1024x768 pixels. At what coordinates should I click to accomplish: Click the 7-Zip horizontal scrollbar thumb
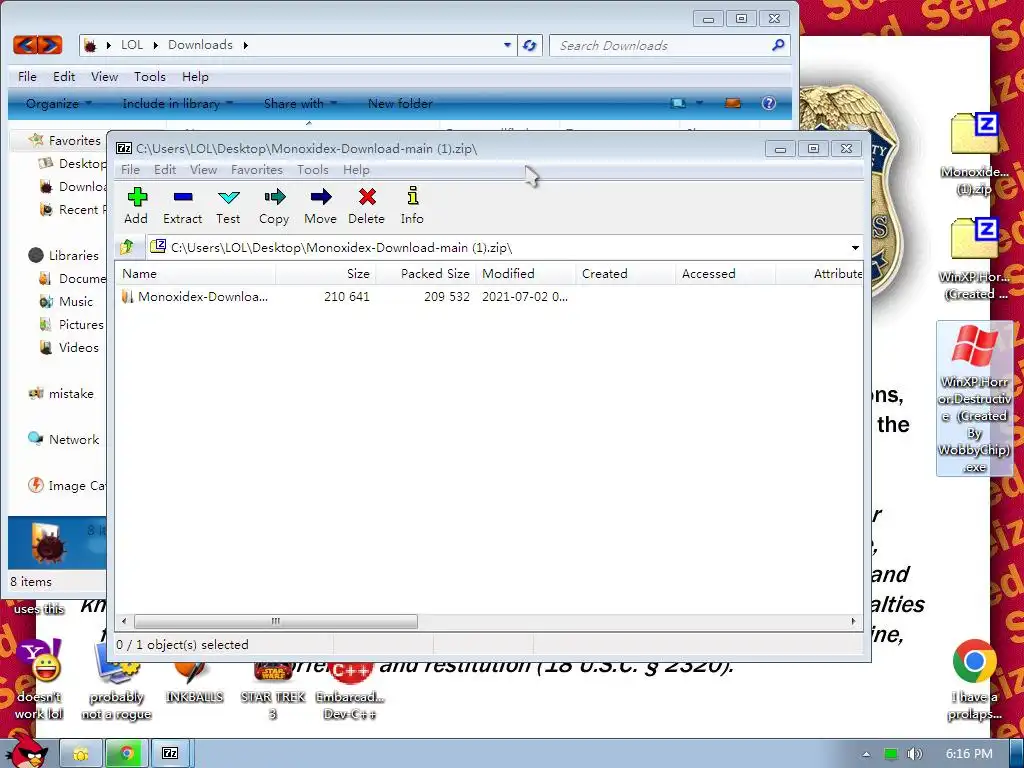[x=276, y=621]
